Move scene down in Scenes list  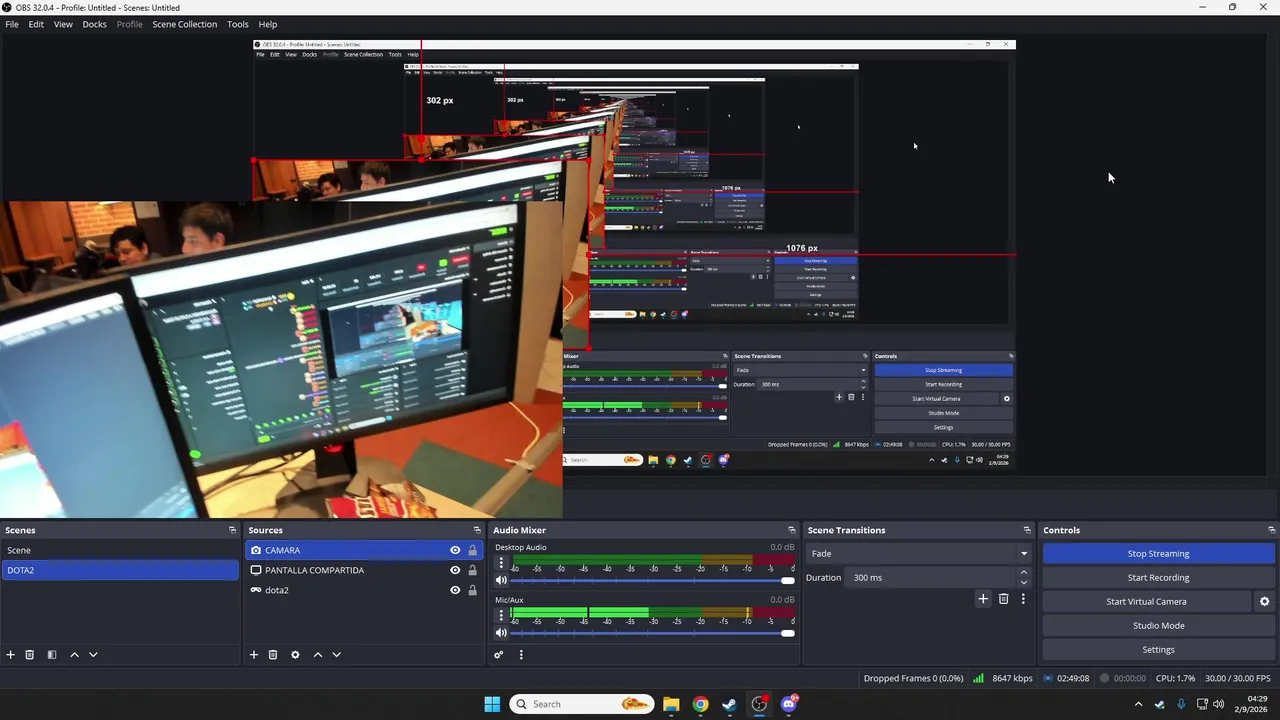93,655
